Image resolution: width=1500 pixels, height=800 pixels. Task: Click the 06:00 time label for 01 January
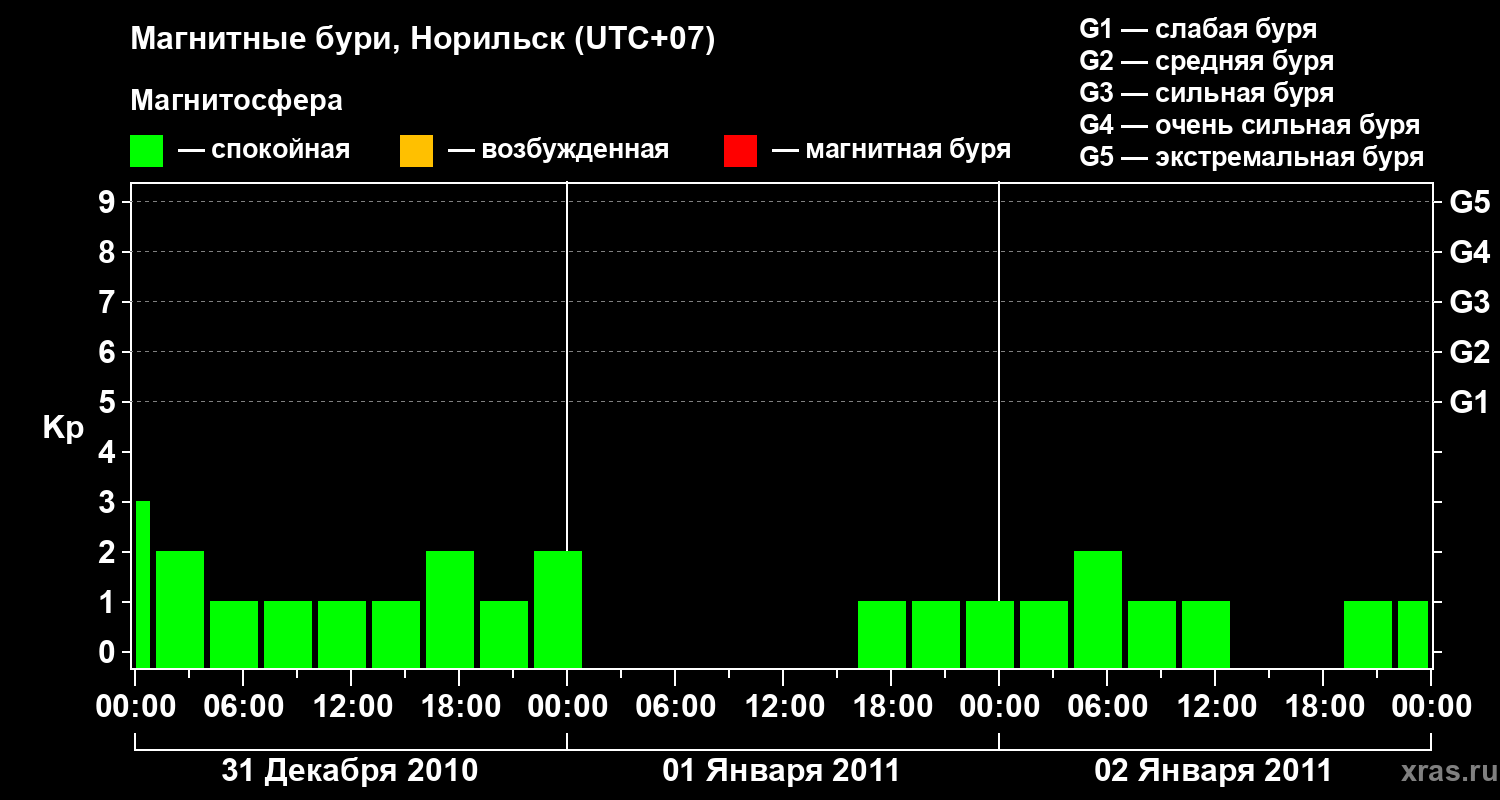(x=675, y=706)
